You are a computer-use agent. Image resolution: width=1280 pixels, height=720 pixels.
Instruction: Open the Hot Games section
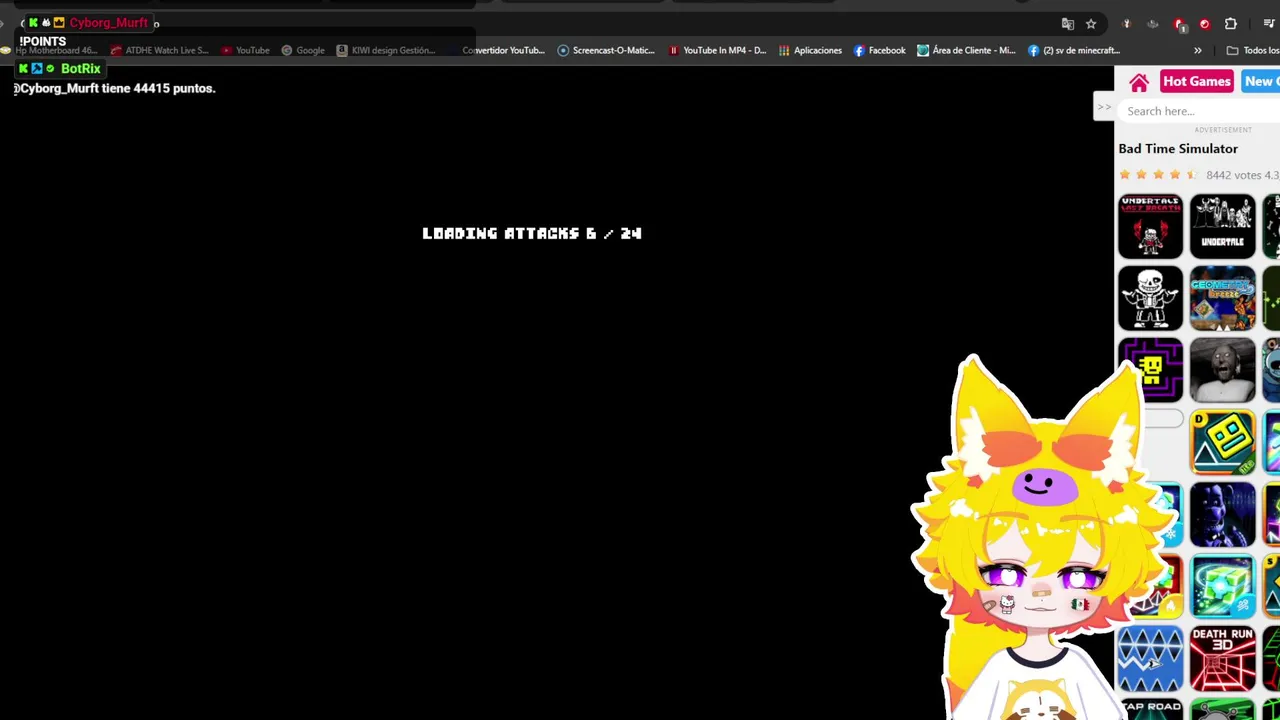[x=1196, y=82]
